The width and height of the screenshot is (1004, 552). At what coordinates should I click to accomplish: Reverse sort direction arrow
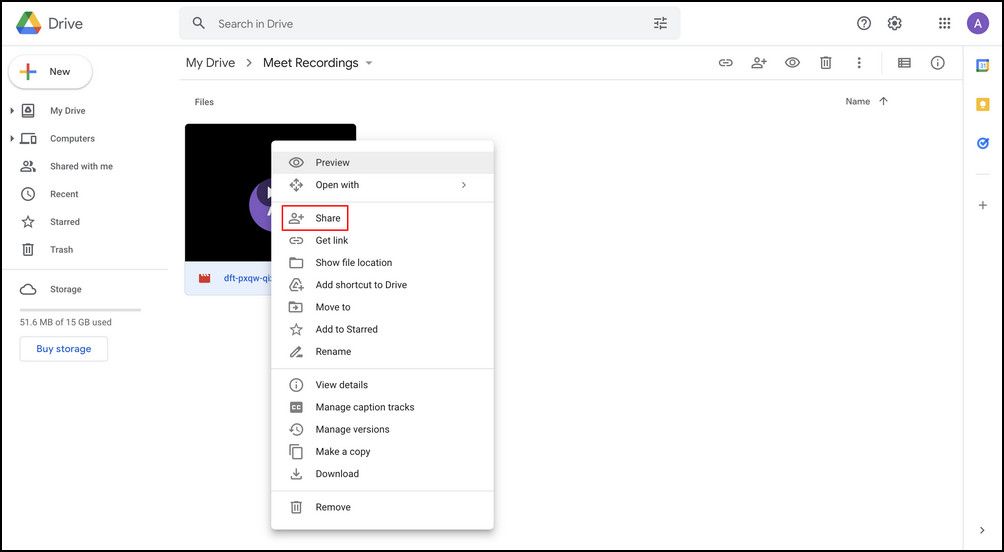click(x=884, y=101)
